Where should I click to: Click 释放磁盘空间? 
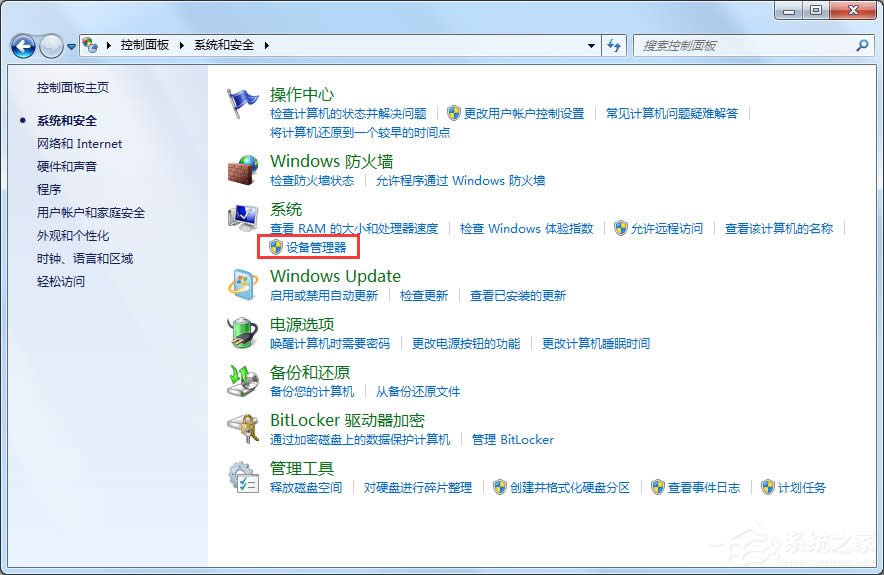(x=306, y=488)
